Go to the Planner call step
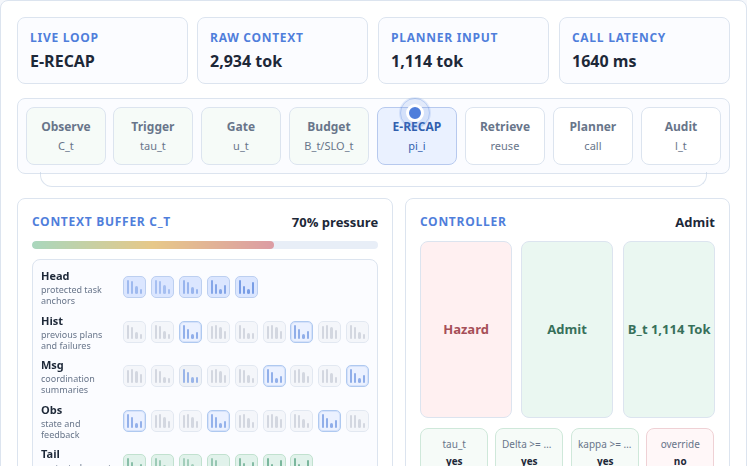The height and width of the screenshot is (466, 747). click(593, 136)
